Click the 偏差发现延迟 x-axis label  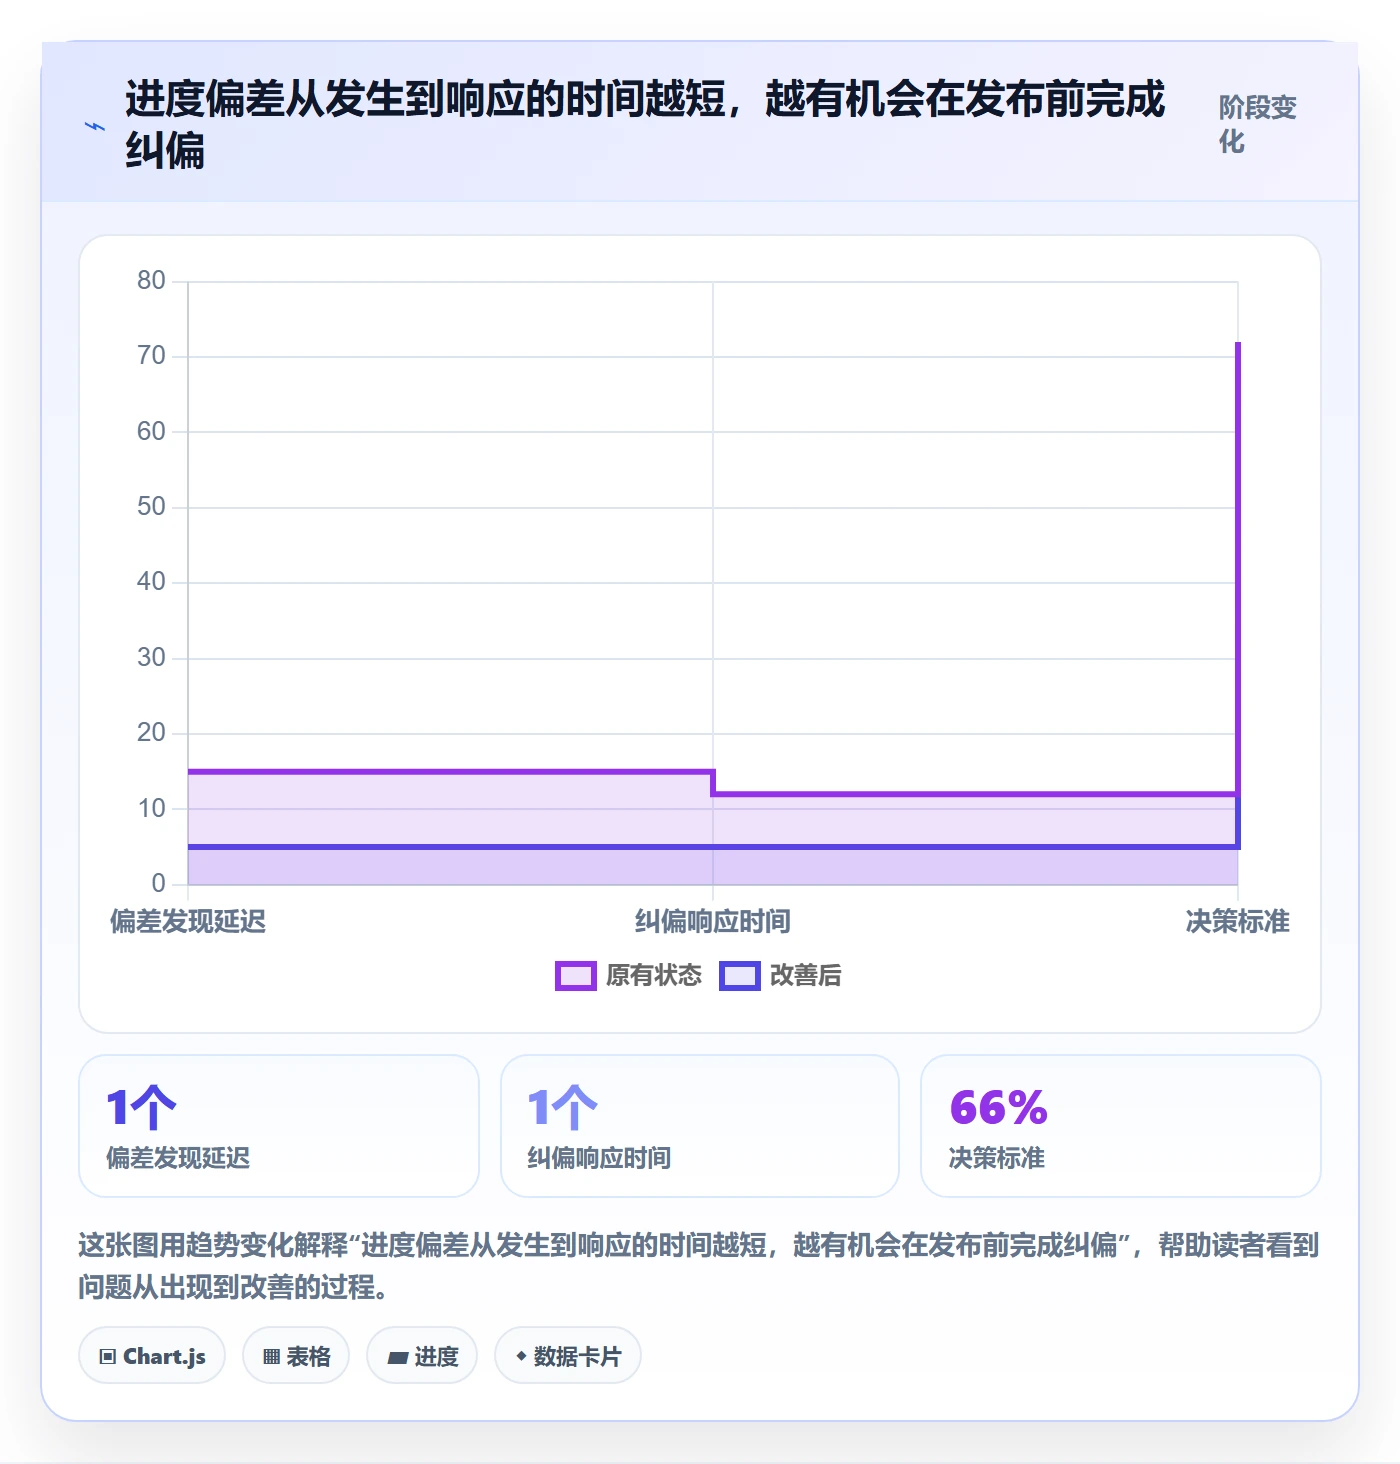[x=188, y=922]
